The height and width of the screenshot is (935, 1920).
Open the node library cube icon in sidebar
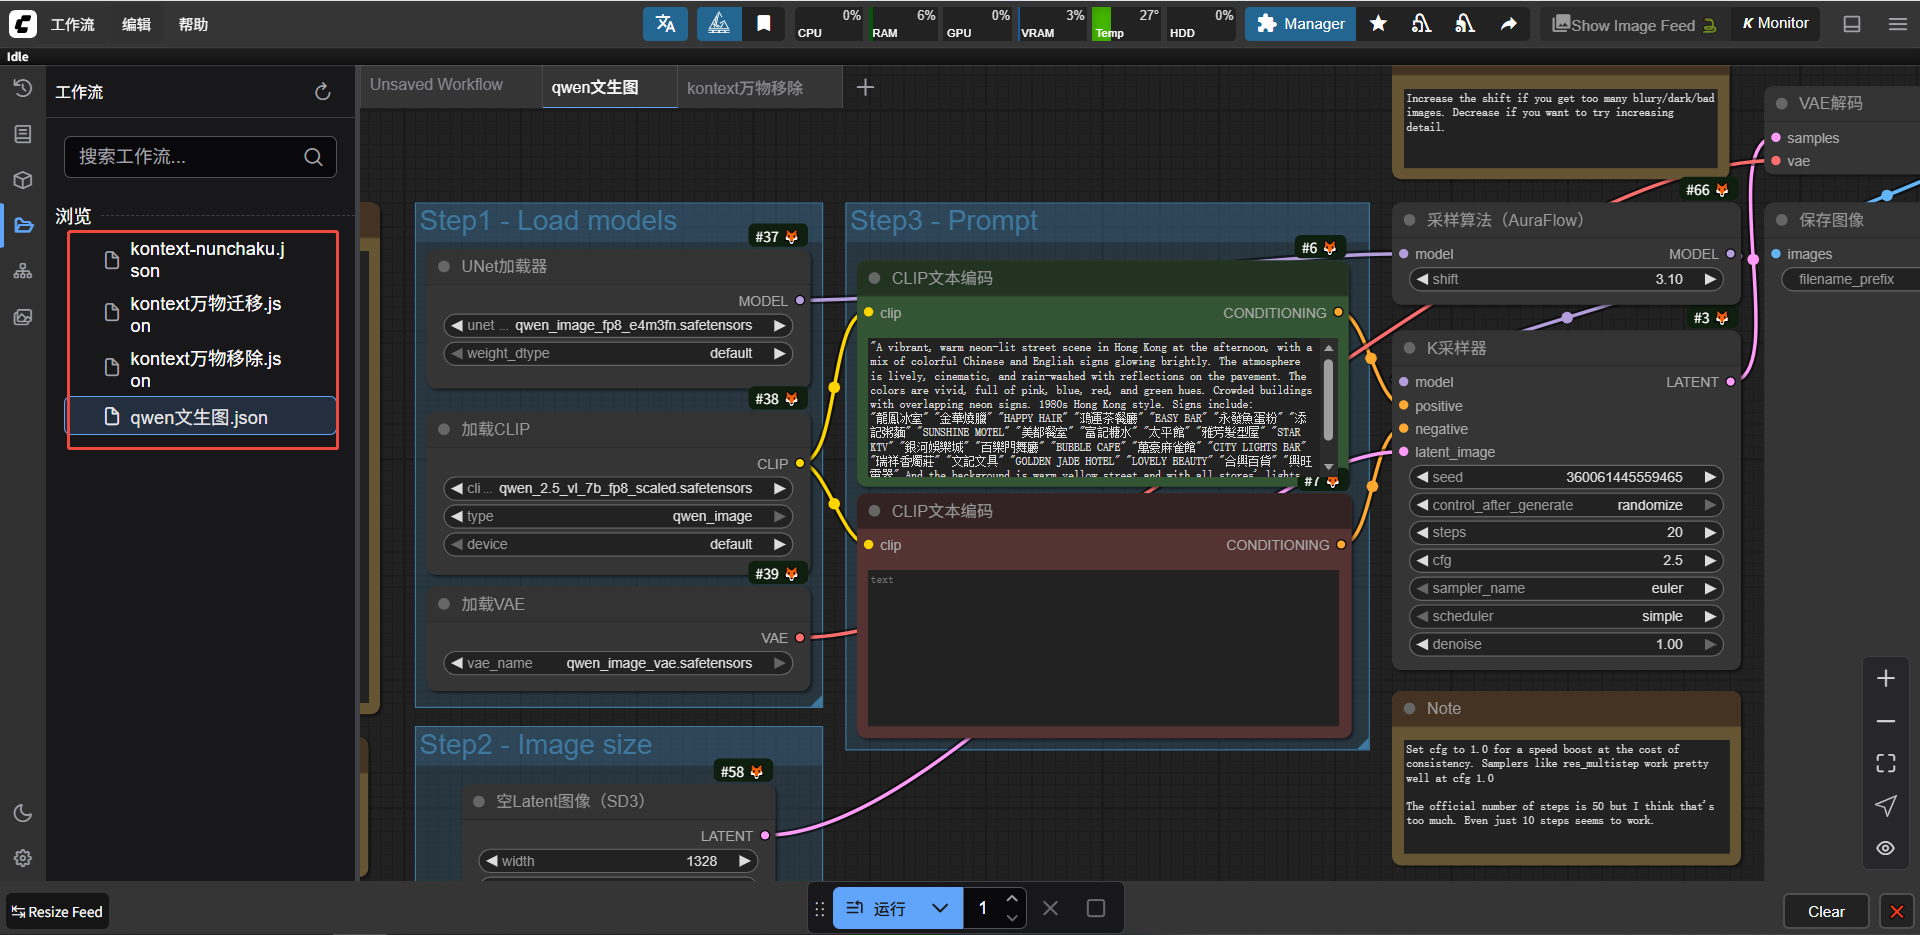(x=23, y=180)
